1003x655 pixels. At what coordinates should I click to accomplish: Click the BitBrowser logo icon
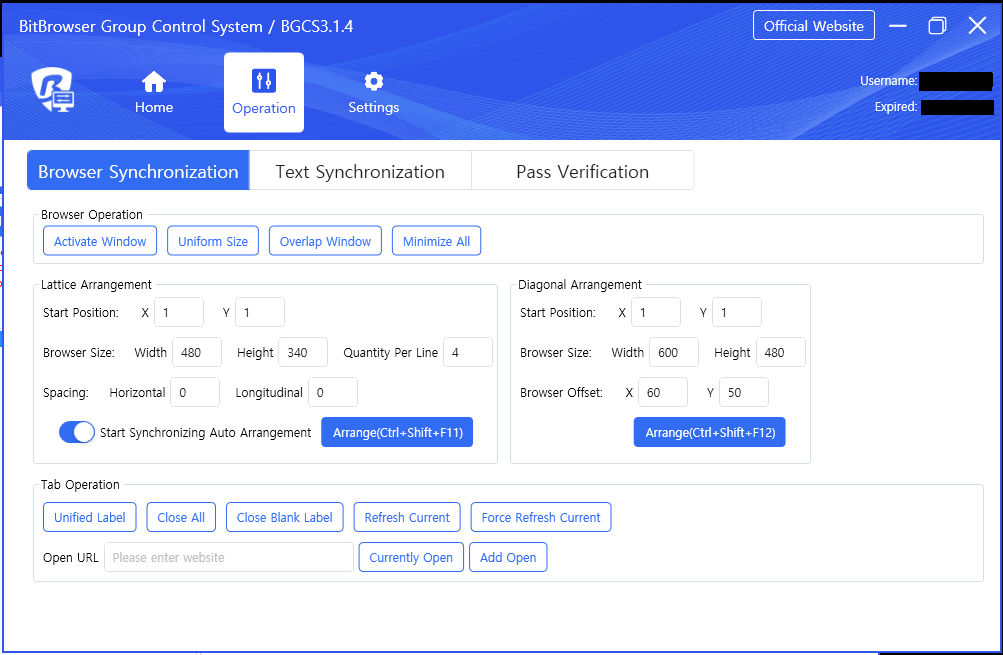(53, 90)
